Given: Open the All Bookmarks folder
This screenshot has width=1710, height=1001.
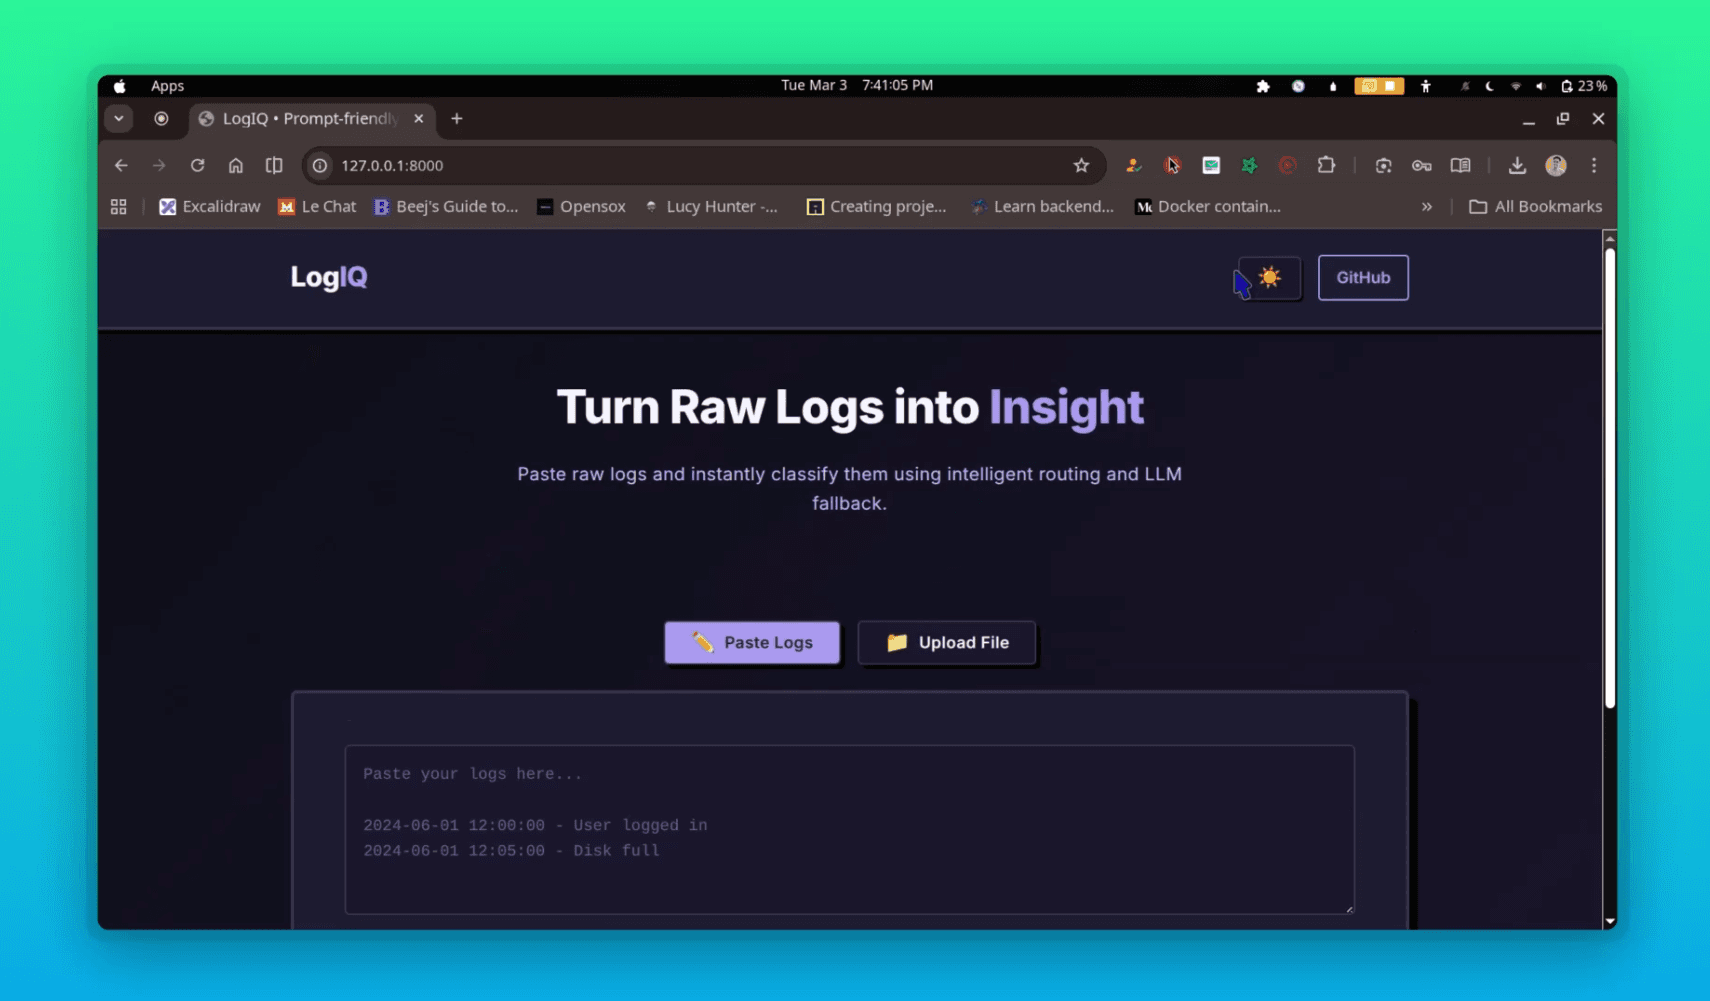Looking at the screenshot, I should 1535,207.
